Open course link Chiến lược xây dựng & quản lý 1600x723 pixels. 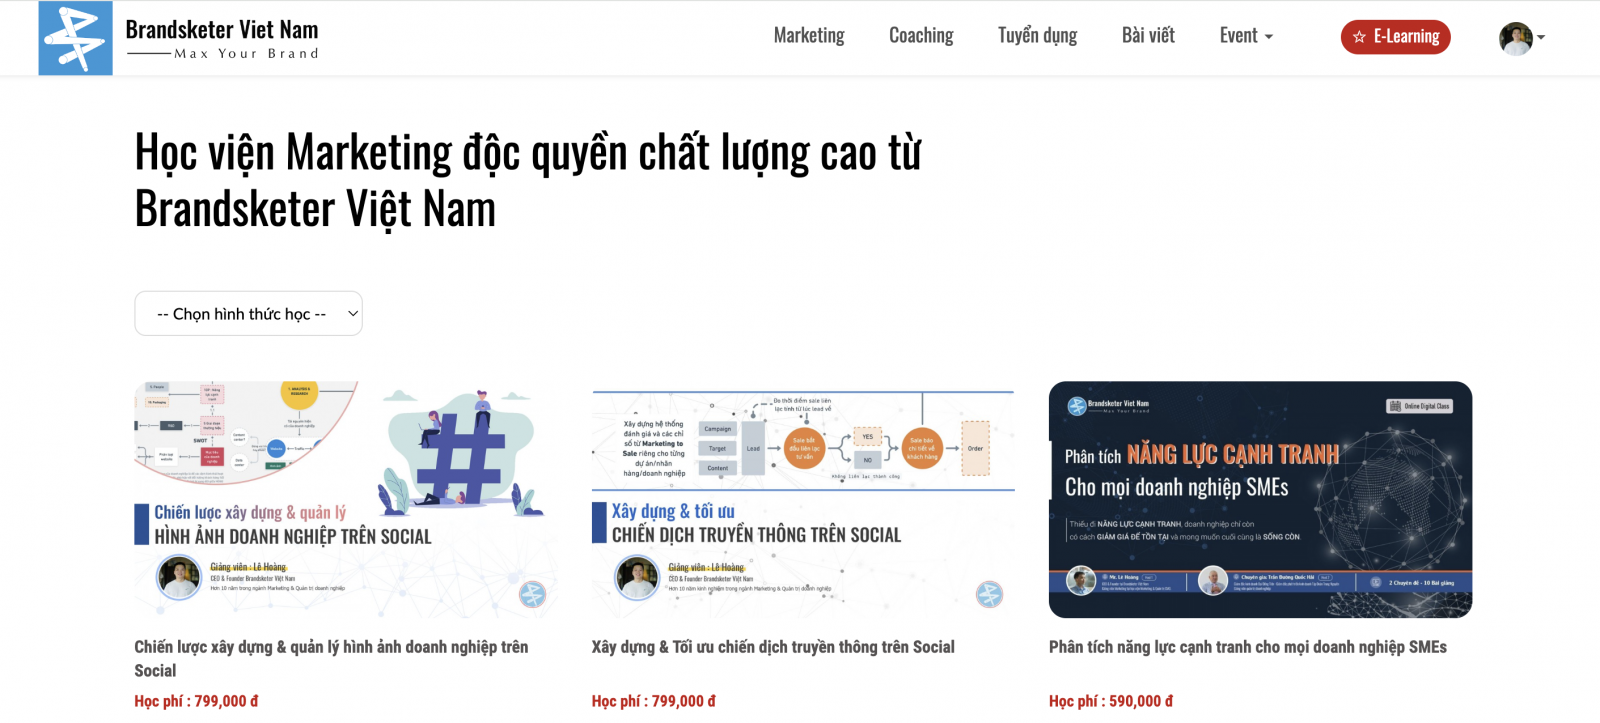[x=331, y=659]
